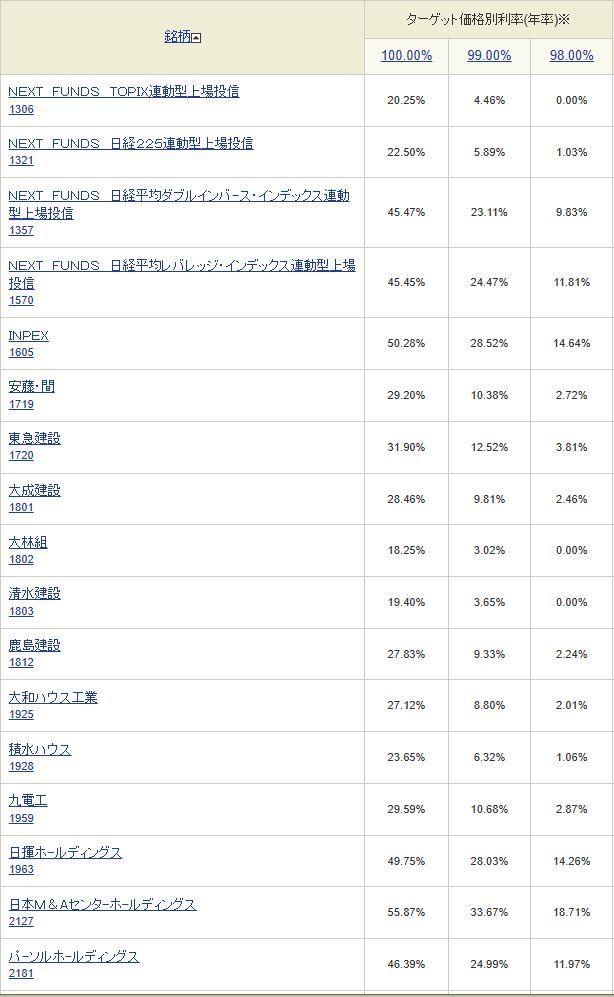View 清水建設 stock page
Image resolution: width=614 pixels, height=997 pixels.
[35, 593]
